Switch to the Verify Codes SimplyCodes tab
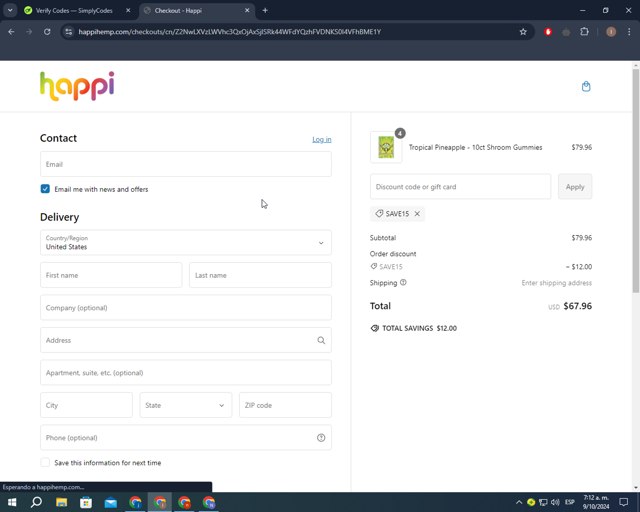Screen dimensions: 640x512 (x=76, y=11)
